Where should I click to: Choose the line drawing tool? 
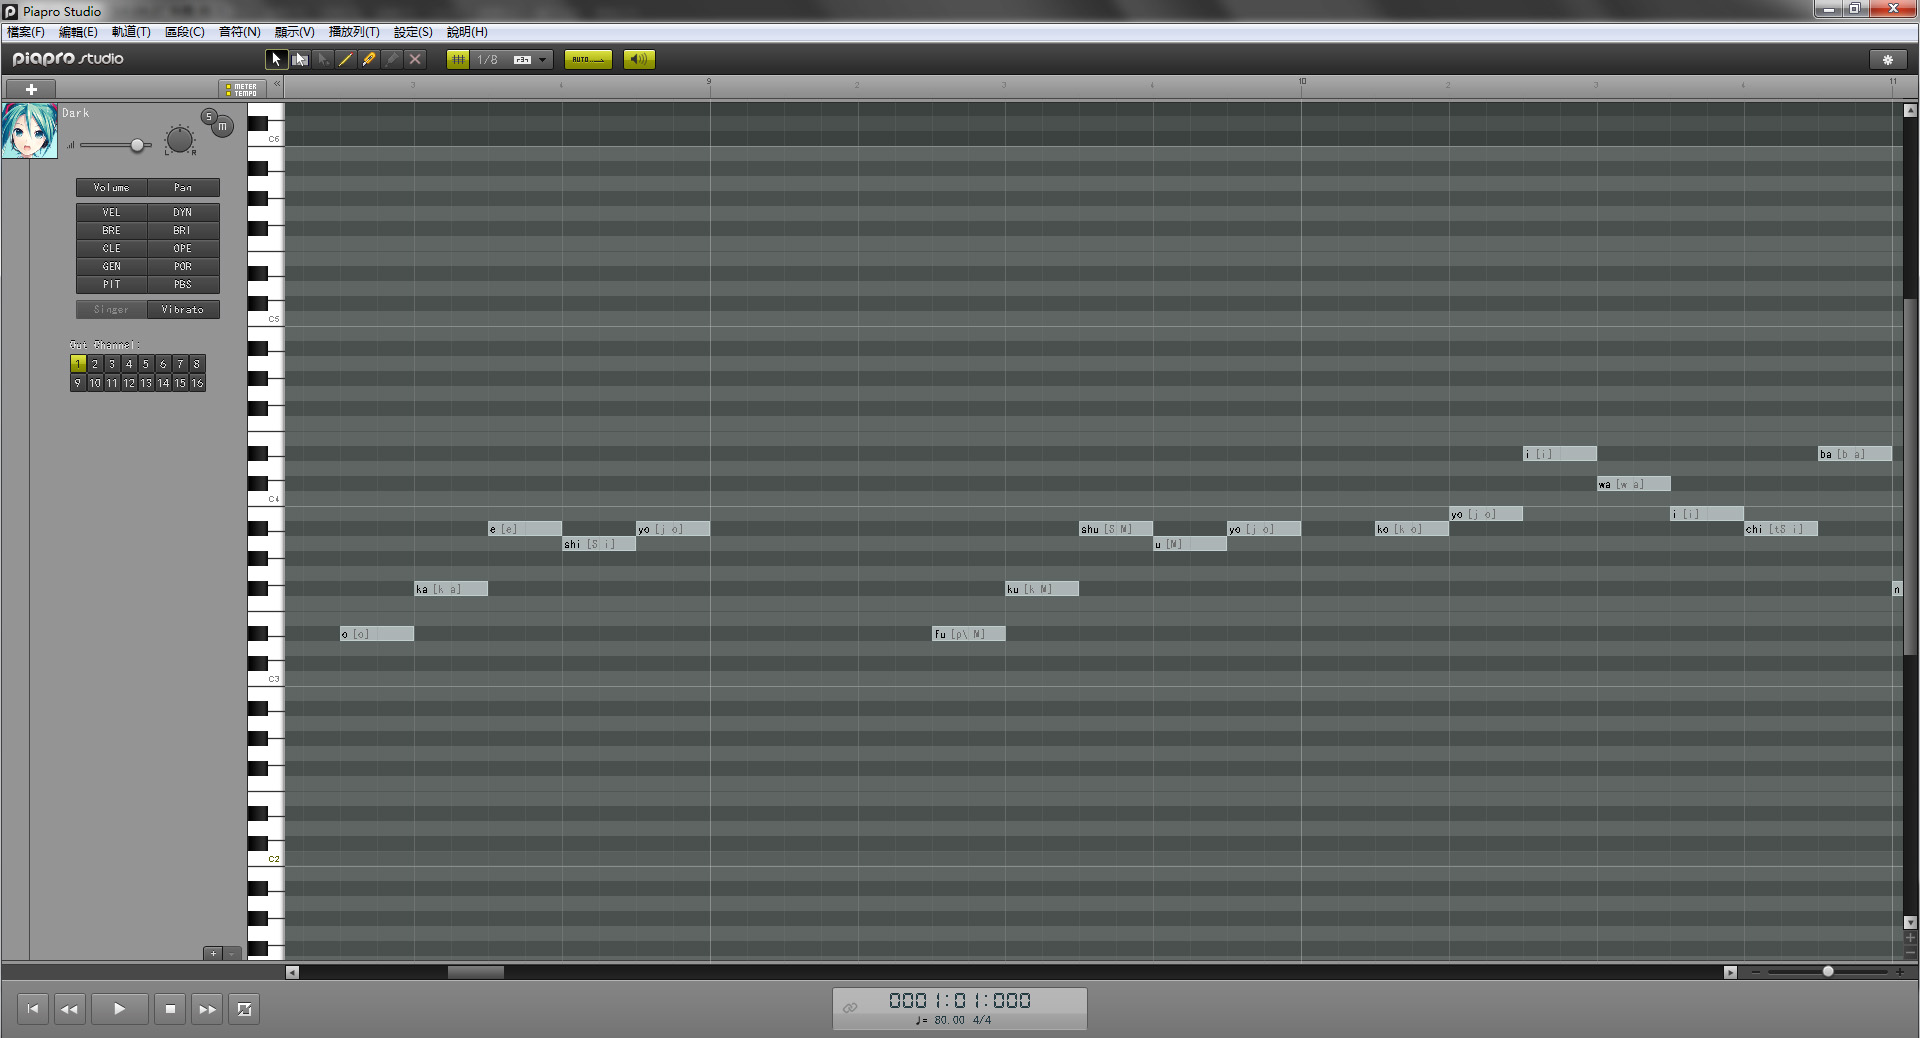point(345,59)
